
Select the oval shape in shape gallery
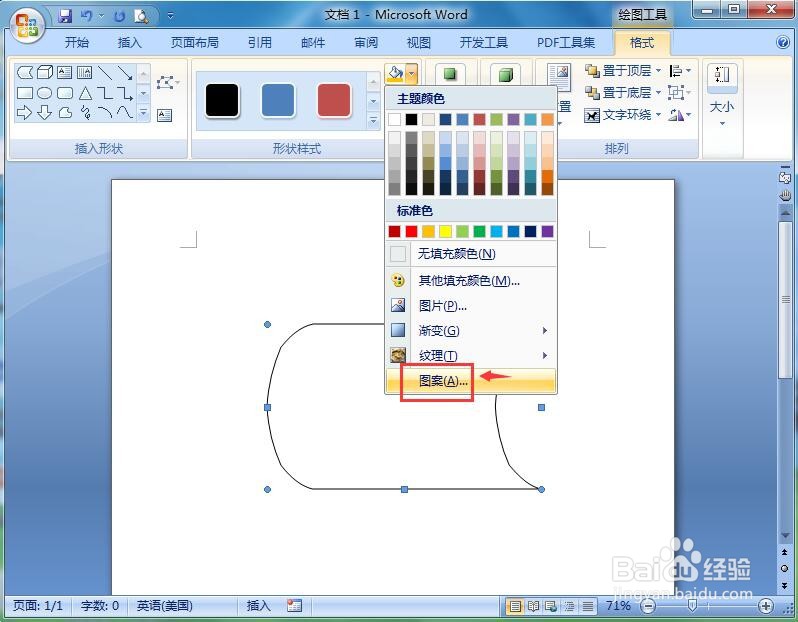[45, 93]
